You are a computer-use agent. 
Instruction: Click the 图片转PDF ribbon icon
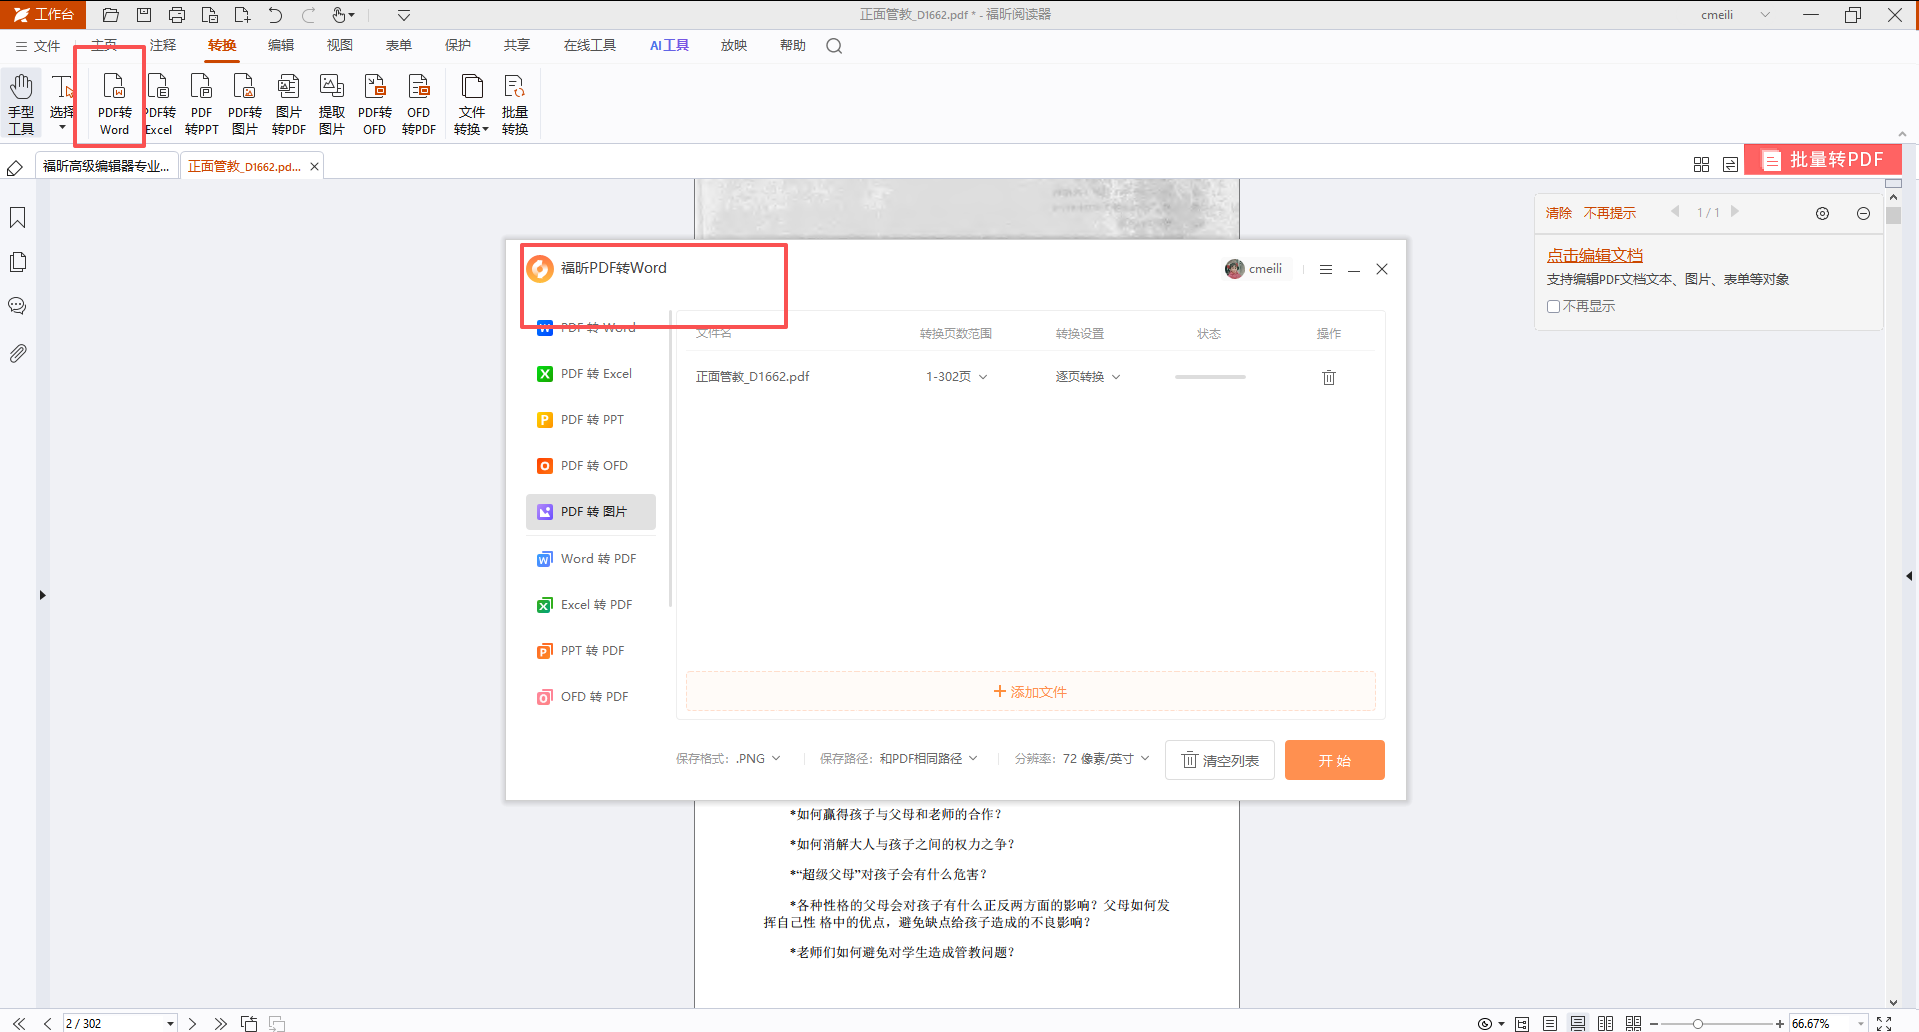[x=289, y=103]
